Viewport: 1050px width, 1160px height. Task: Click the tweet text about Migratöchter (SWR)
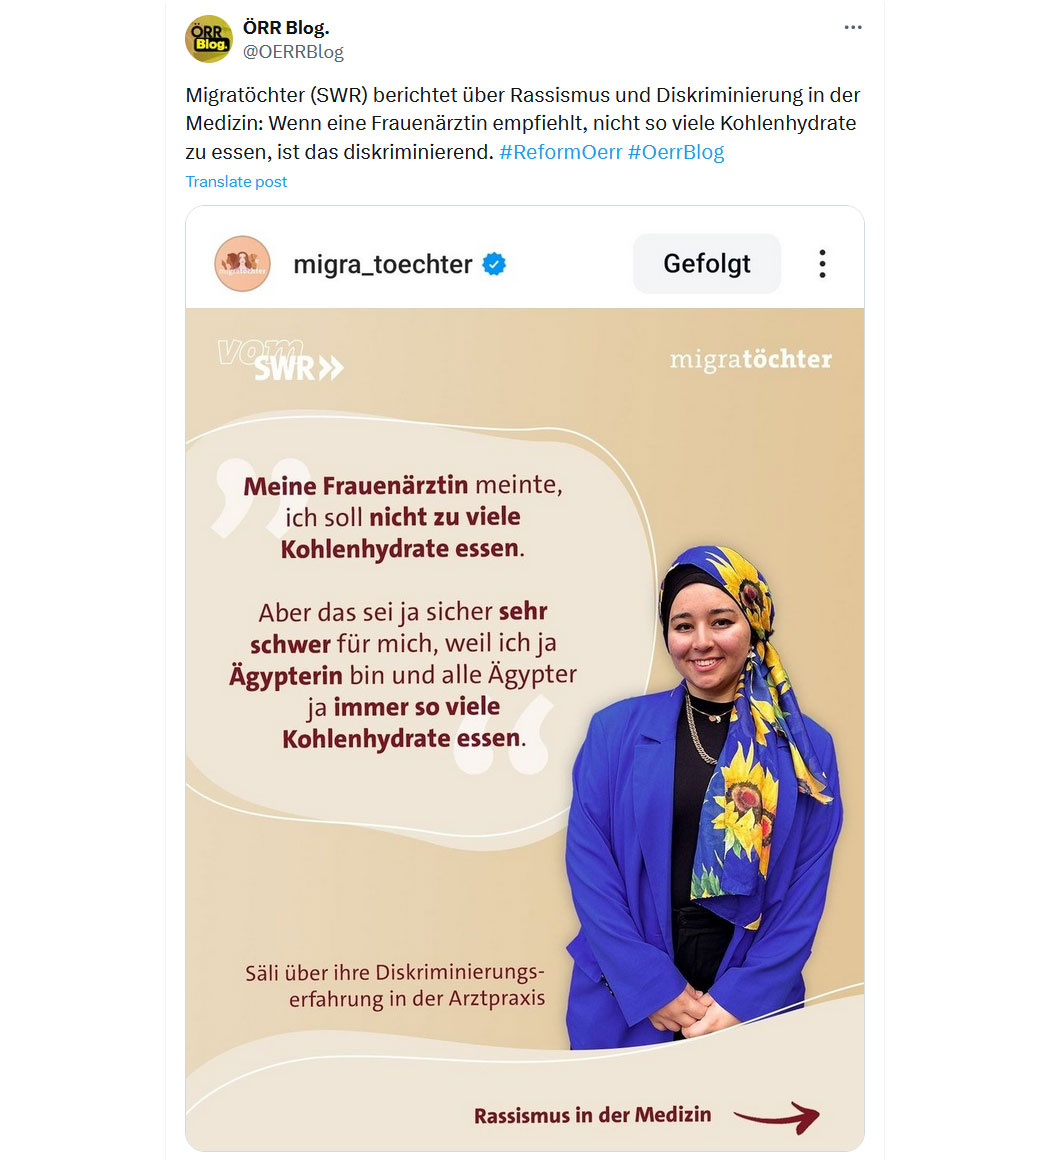click(x=523, y=123)
